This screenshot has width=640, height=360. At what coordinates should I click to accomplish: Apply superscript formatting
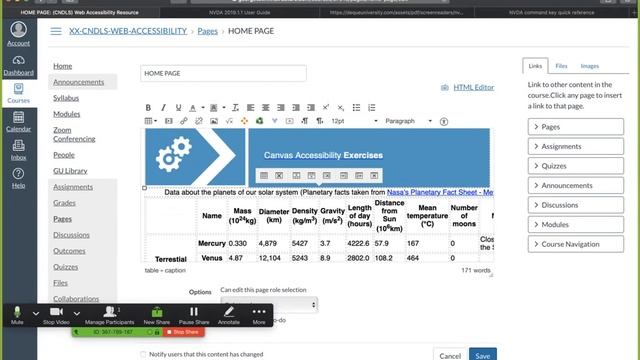(325, 108)
